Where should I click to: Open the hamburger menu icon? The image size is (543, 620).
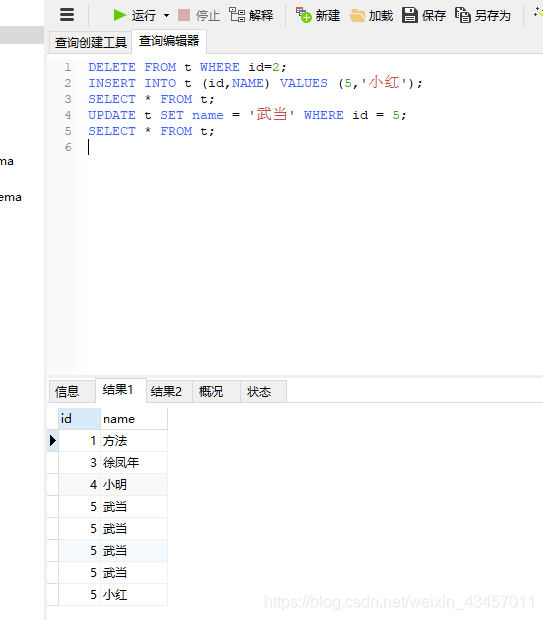[67, 15]
